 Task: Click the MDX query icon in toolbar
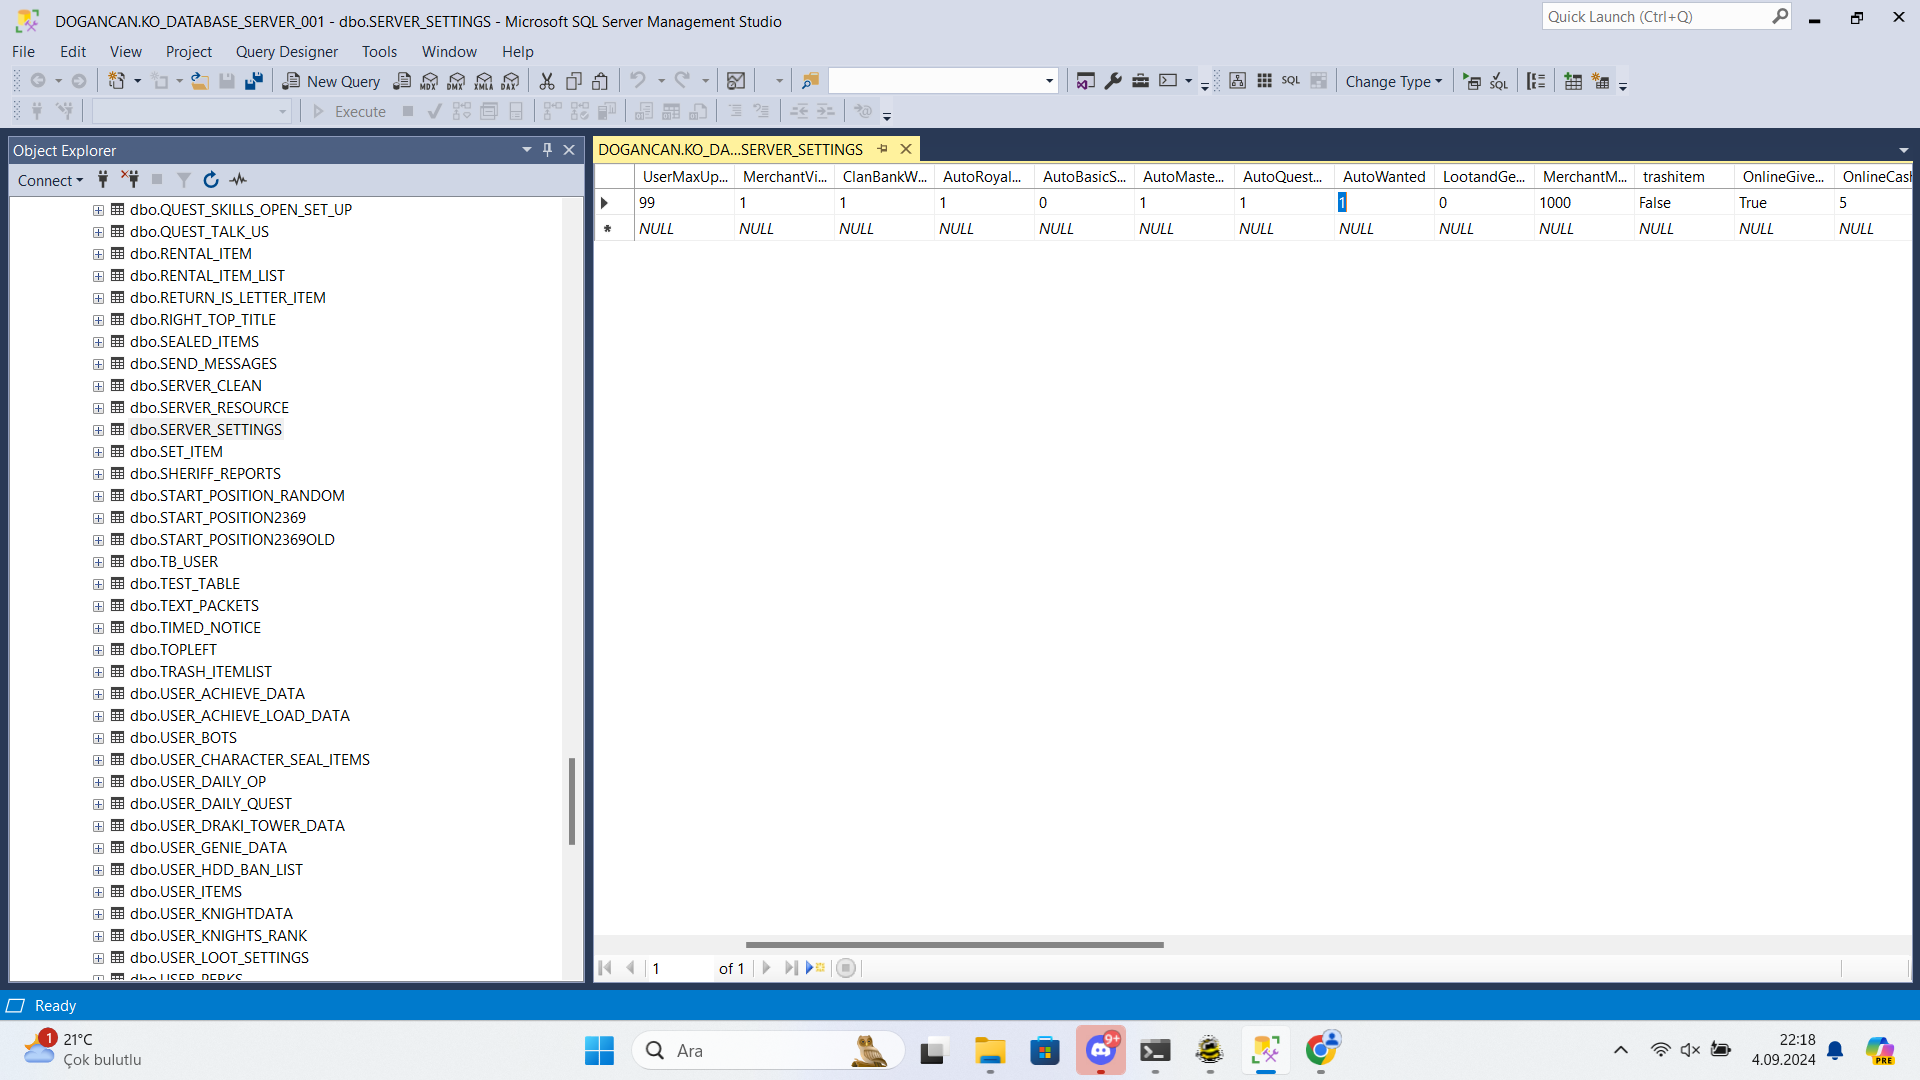[430, 81]
